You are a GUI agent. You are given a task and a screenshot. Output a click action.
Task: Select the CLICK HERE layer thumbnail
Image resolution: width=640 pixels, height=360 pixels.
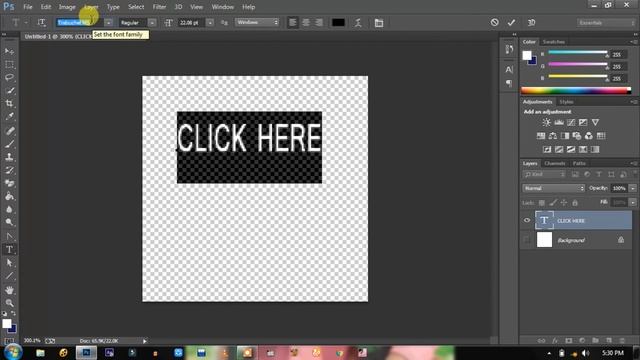tap(544, 220)
